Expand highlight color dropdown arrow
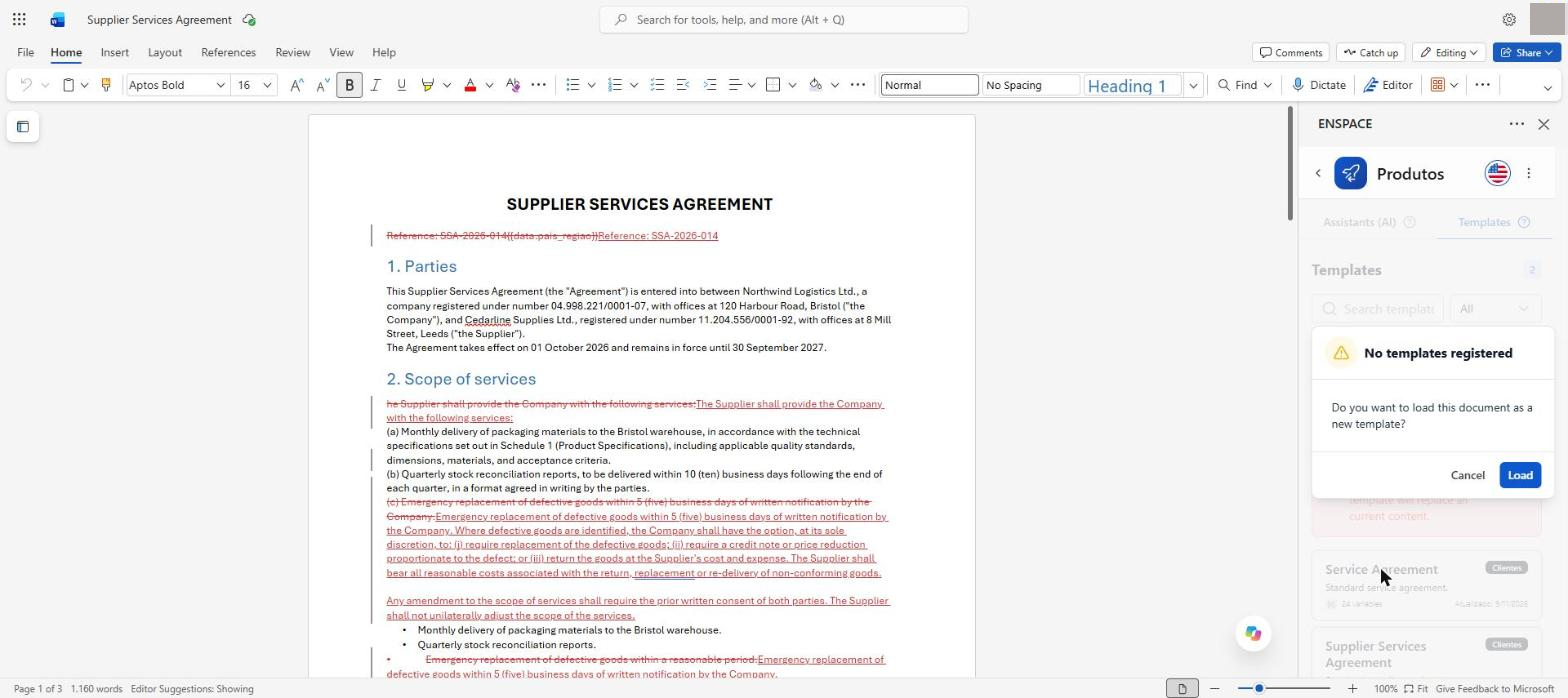The height and width of the screenshot is (698, 1568). pyautogui.click(x=446, y=85)
